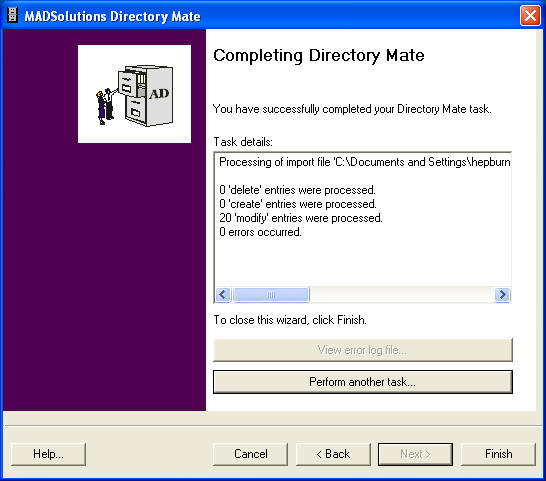
Task: Click the disabled Next button
Action: pyautogui.click(x=415, y=454)
